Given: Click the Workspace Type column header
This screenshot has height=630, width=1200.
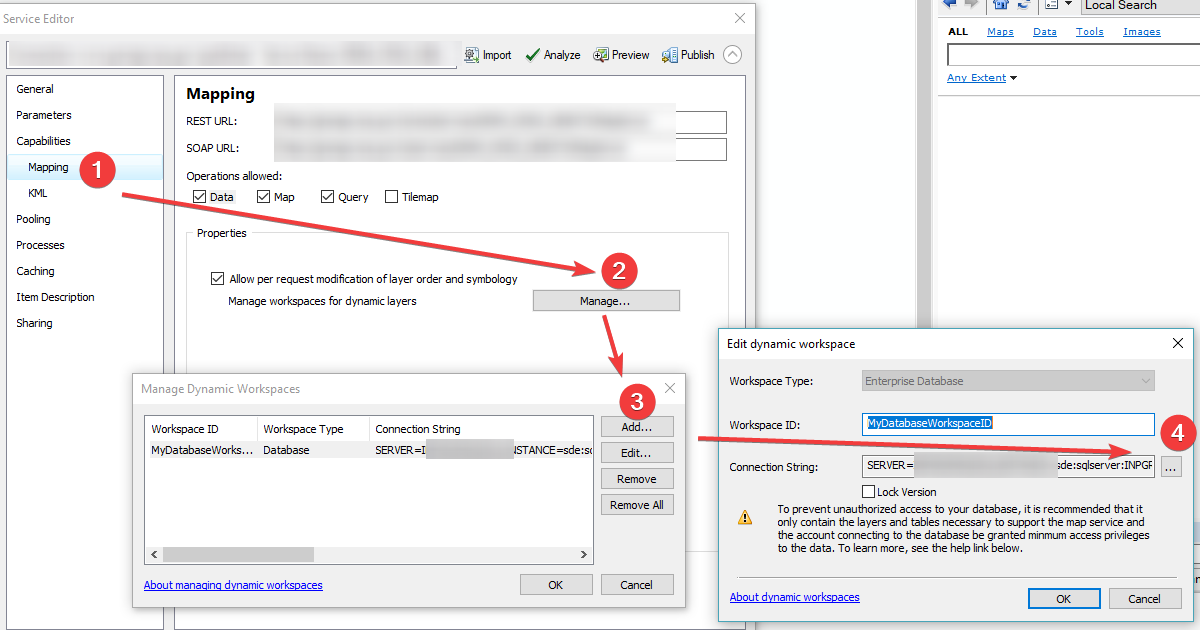Looking at the screenshot, I should pos(313,429).
